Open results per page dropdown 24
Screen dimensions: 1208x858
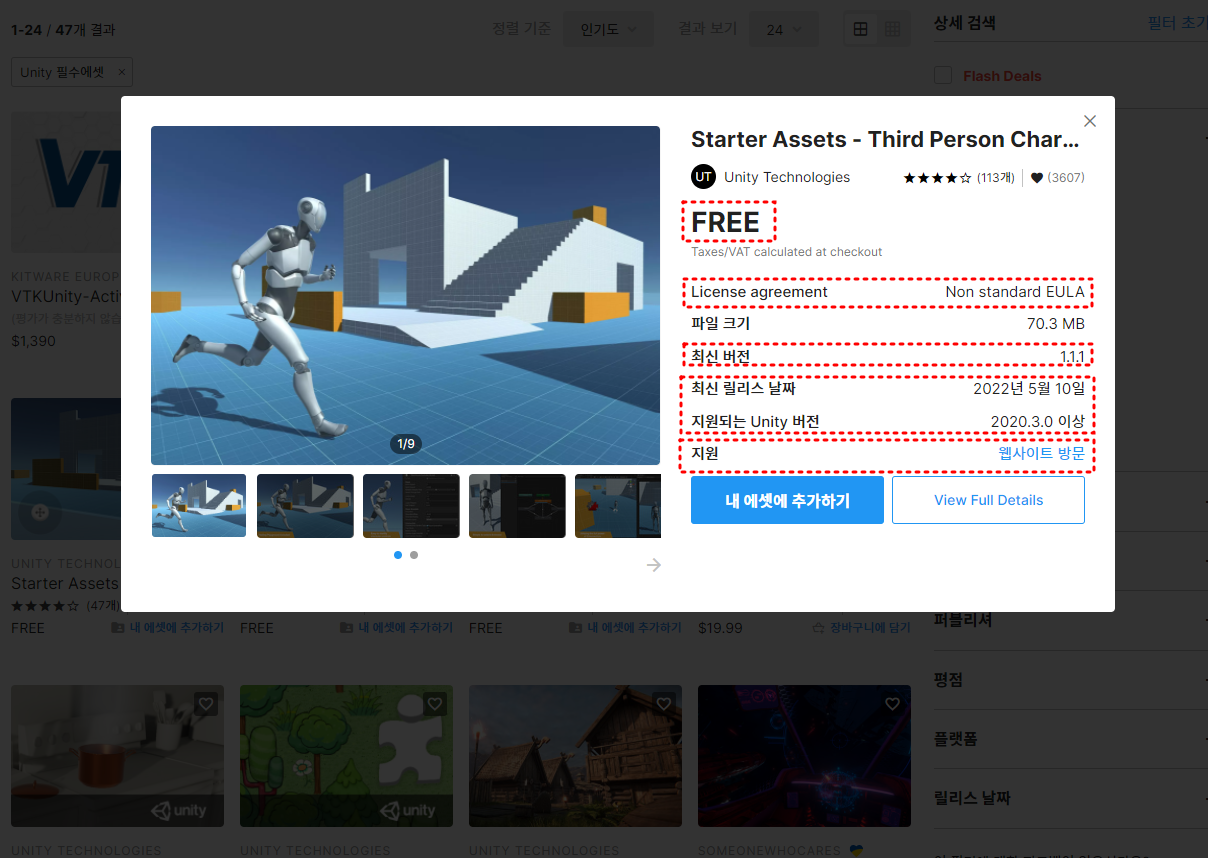click(x=784, y=30)
